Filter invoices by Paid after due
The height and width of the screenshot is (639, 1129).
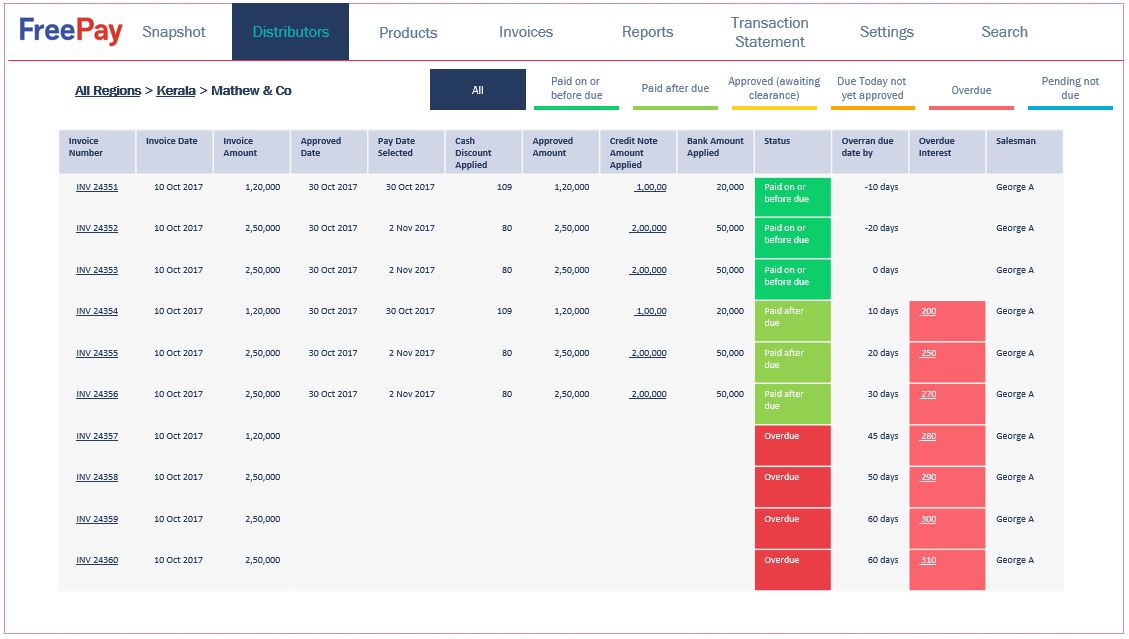pos(676,88)
